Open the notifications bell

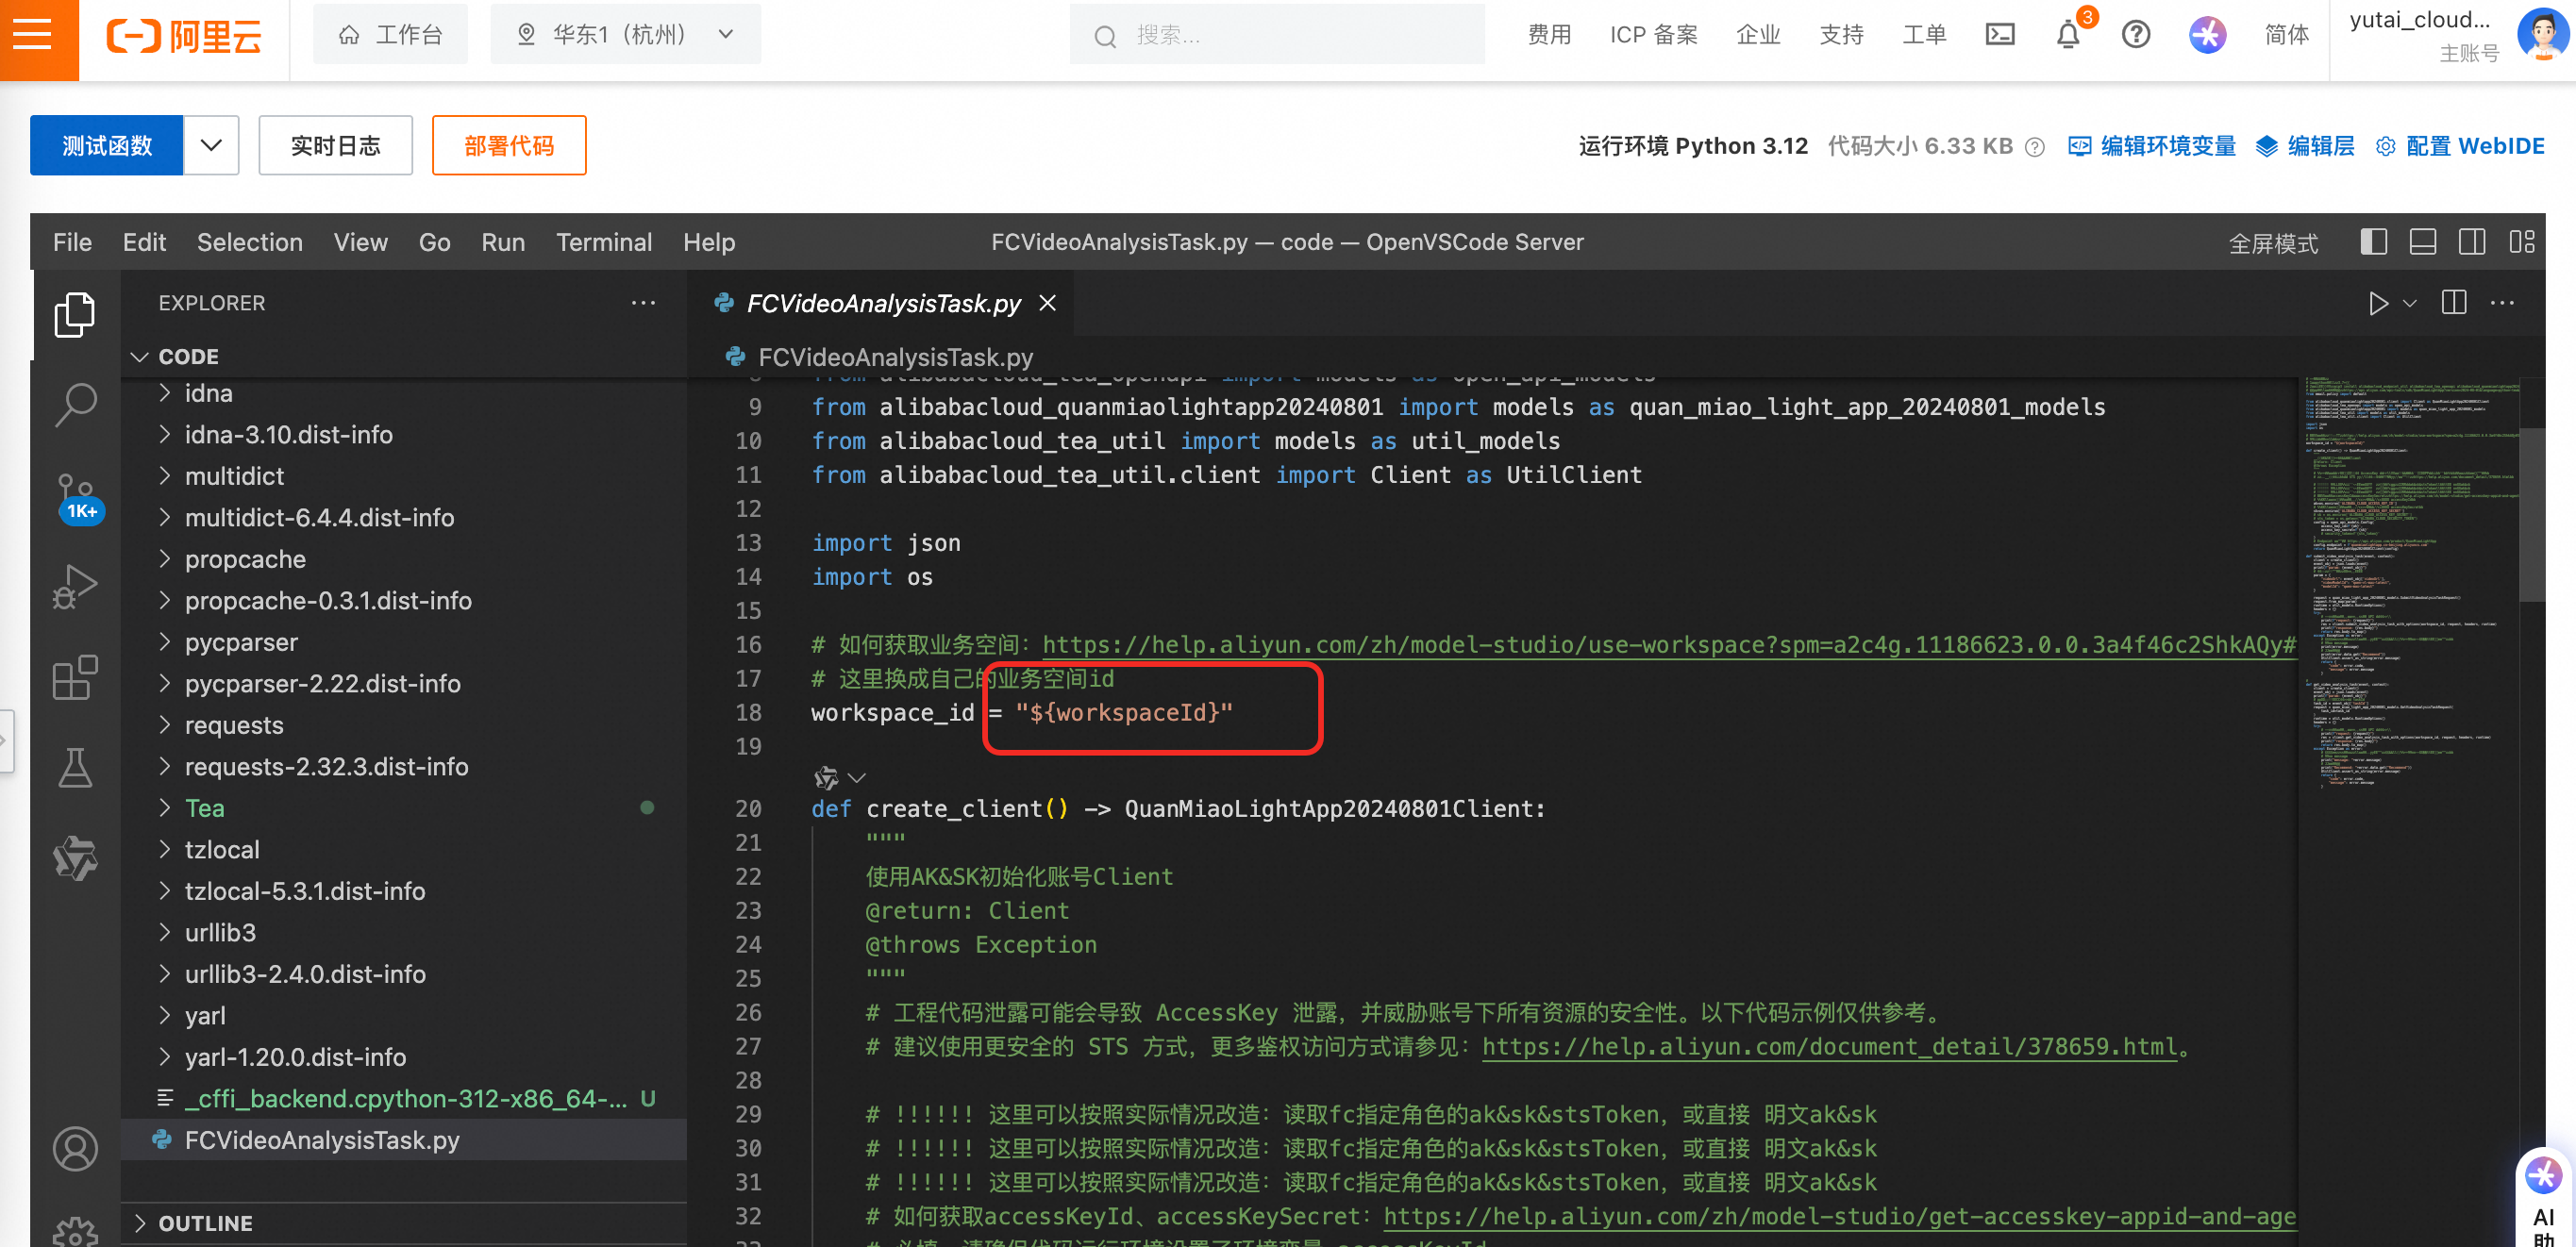pos(2068,35)
